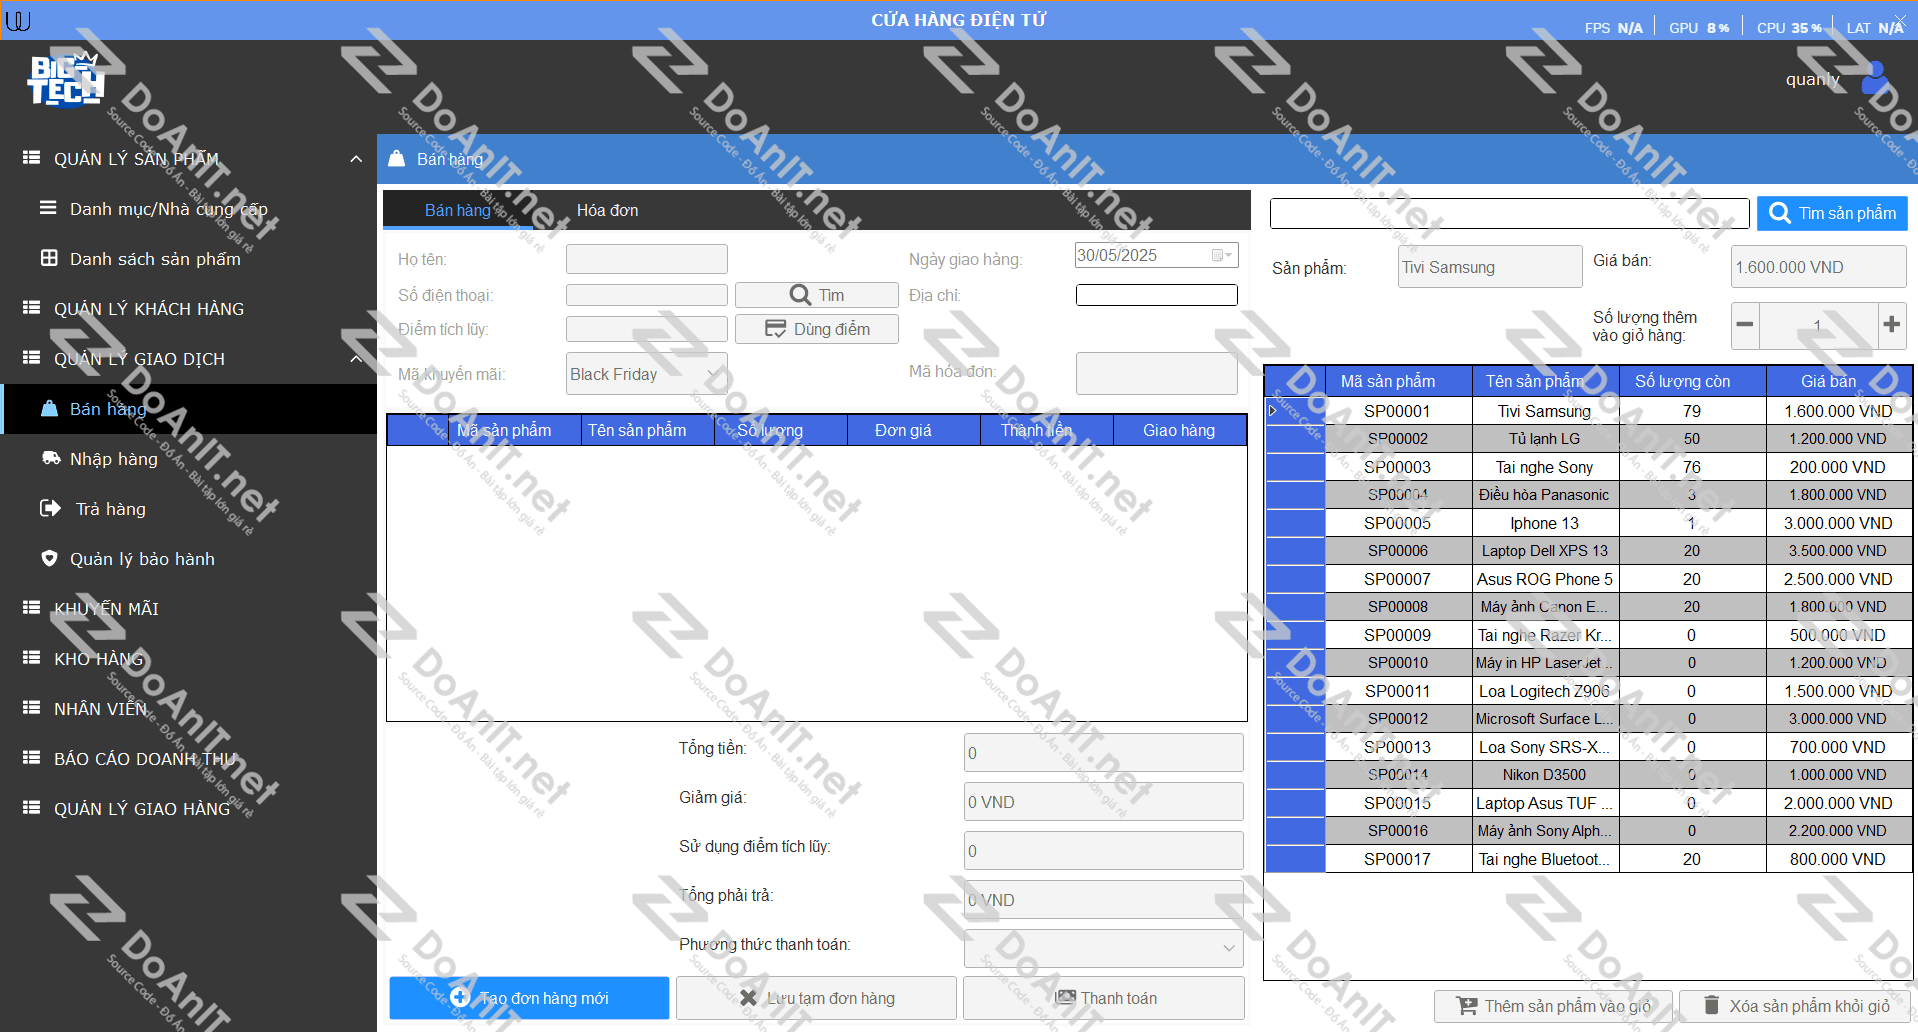Open the Phương thức thanh toán dropdown
Screen dimensions: 1918x1032
pyautogui.click(x=1229, y=948)
